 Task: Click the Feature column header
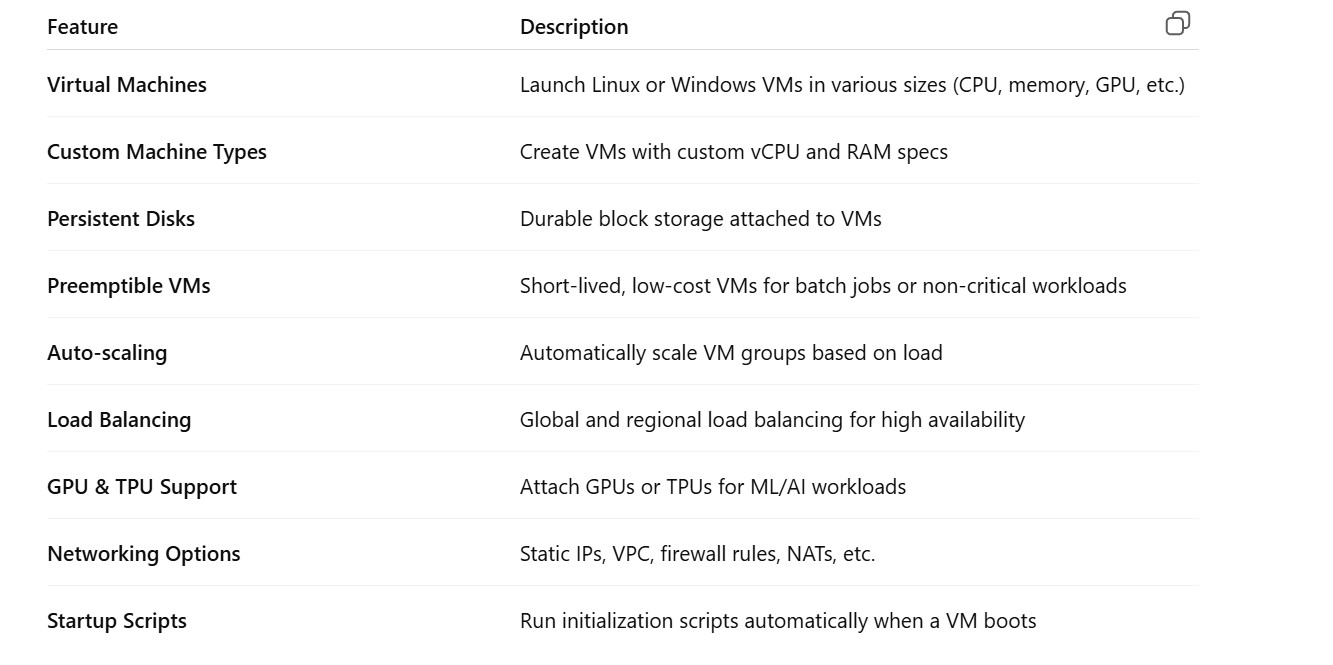(82, 27)
